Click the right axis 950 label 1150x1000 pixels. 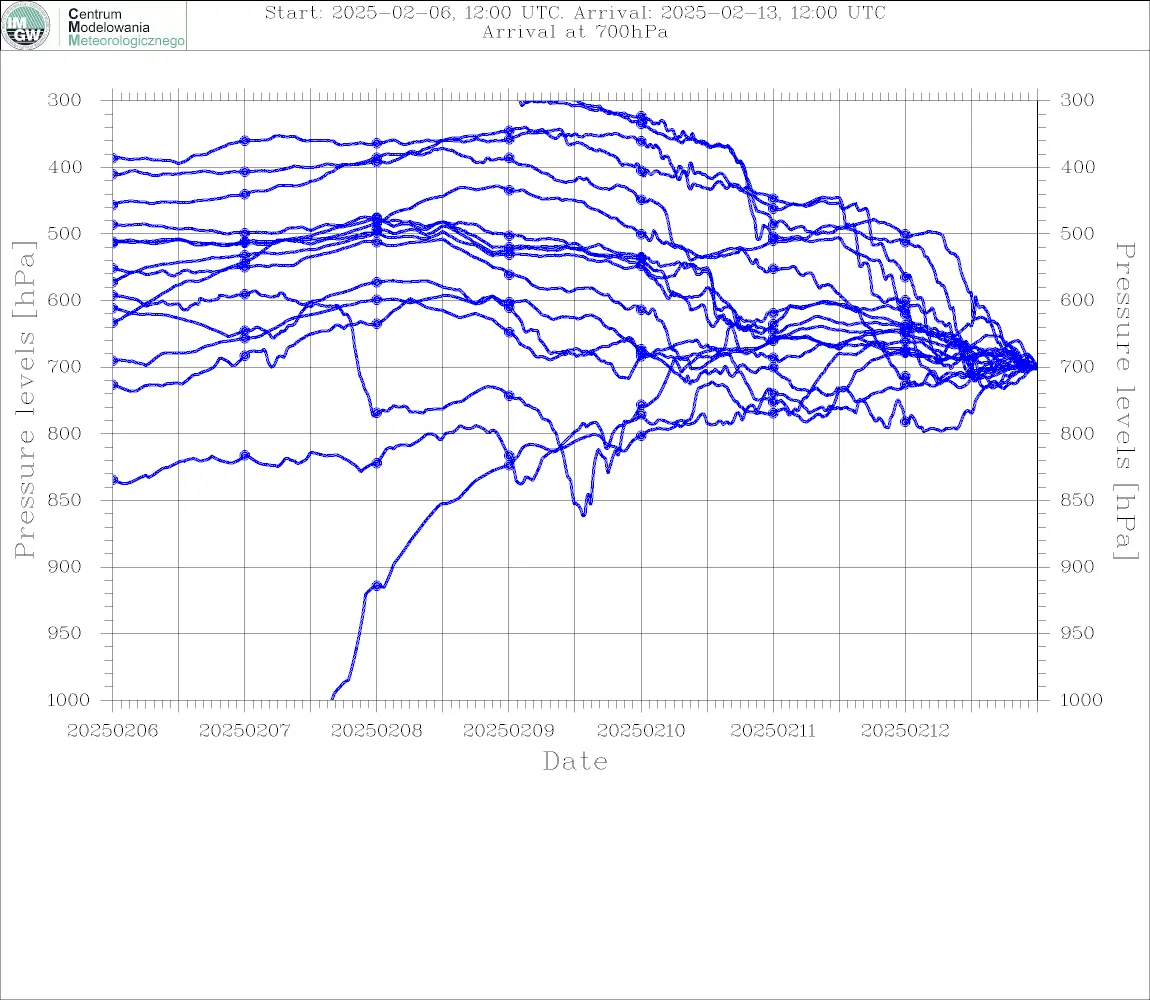1077,633
